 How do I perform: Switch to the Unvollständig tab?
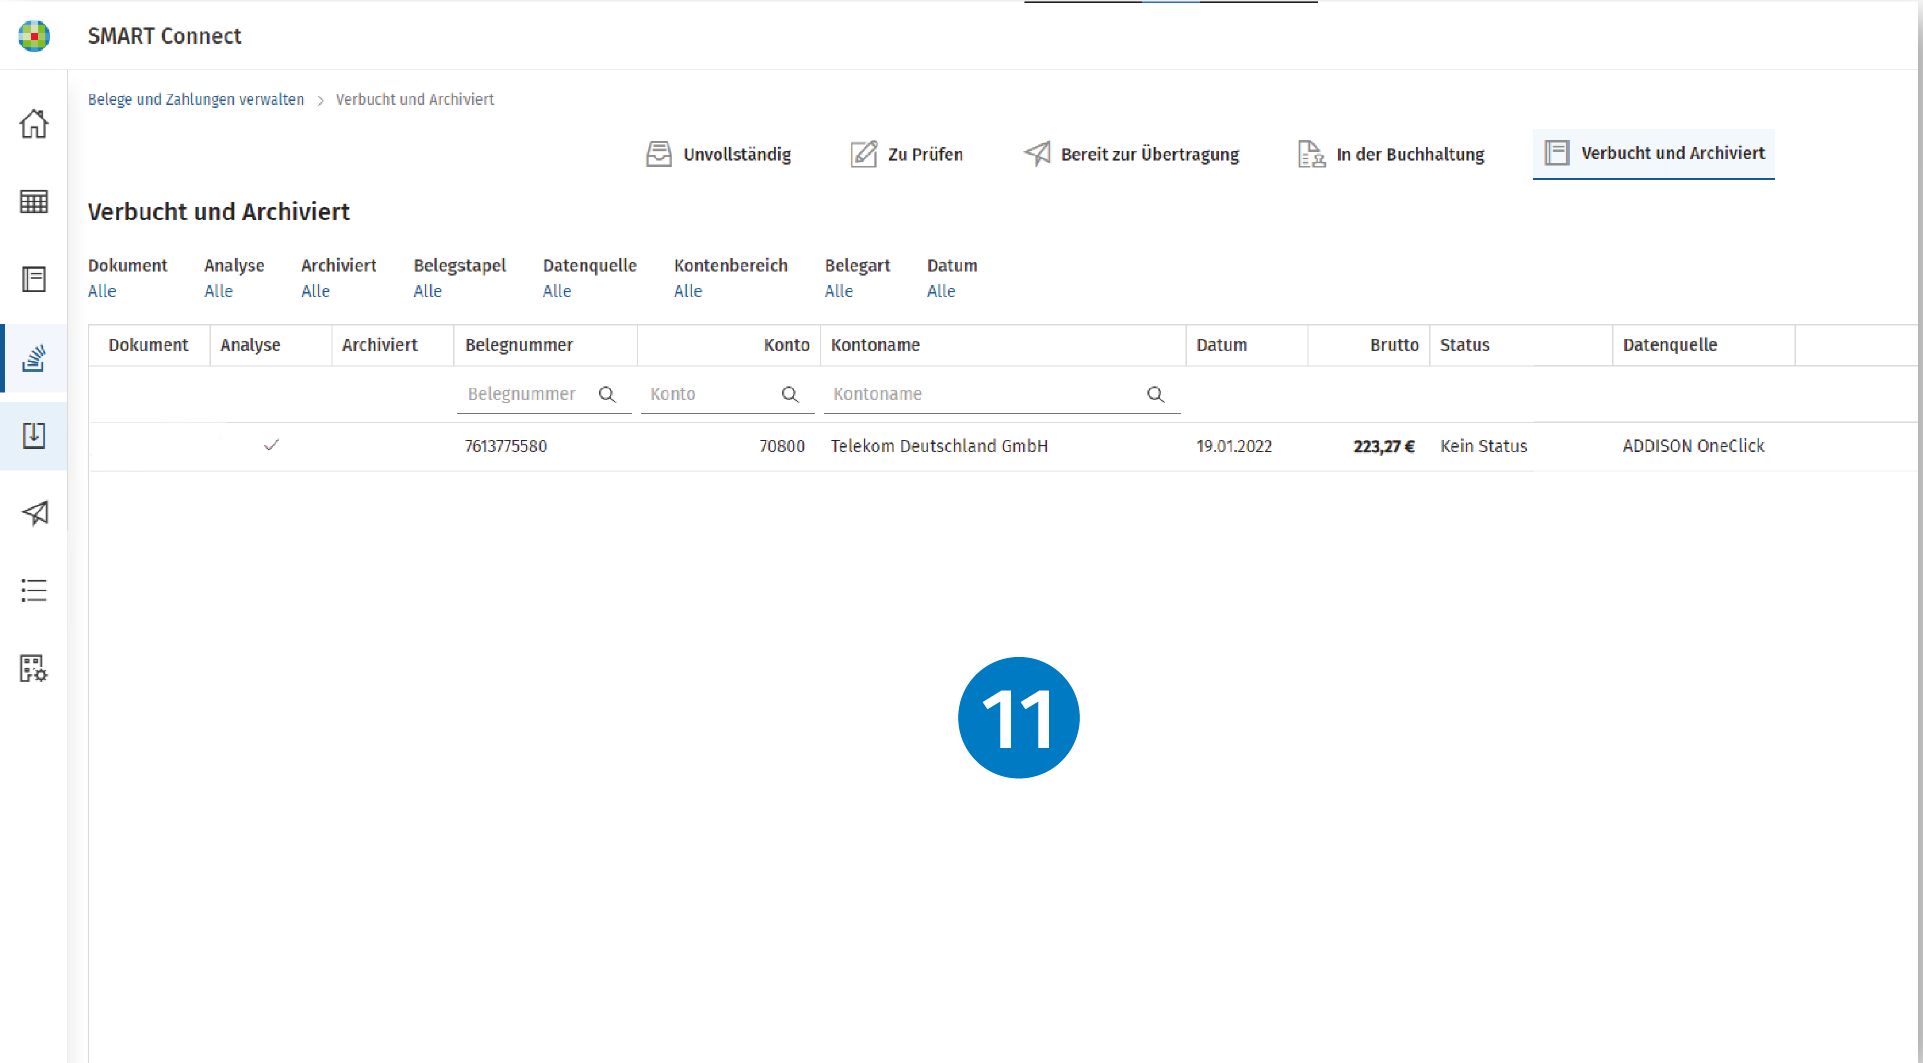click(719, 154)
